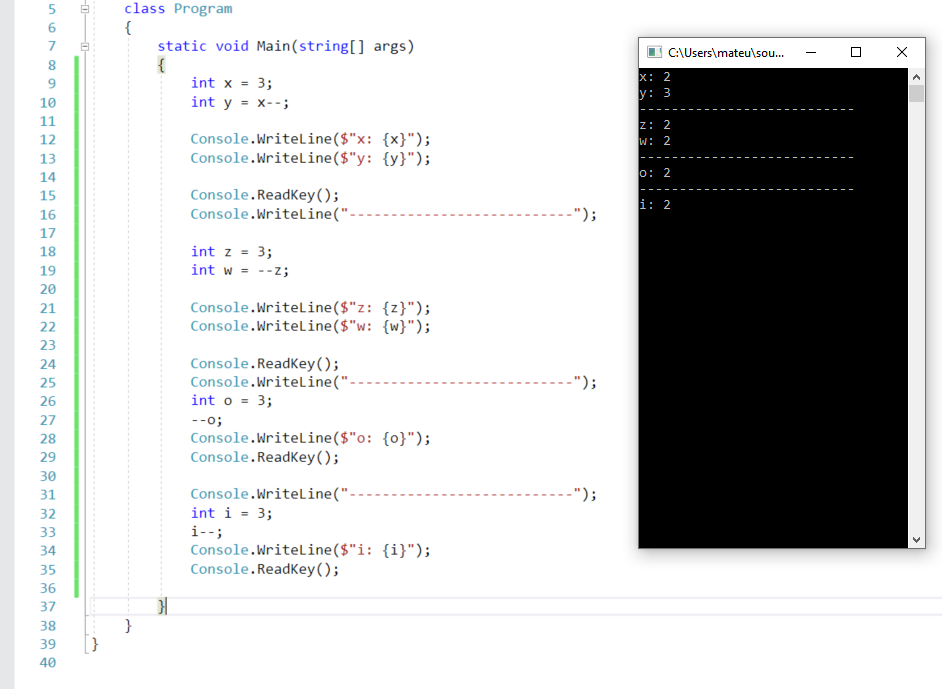Click the console scrollbar thumb

click(916, 94)
